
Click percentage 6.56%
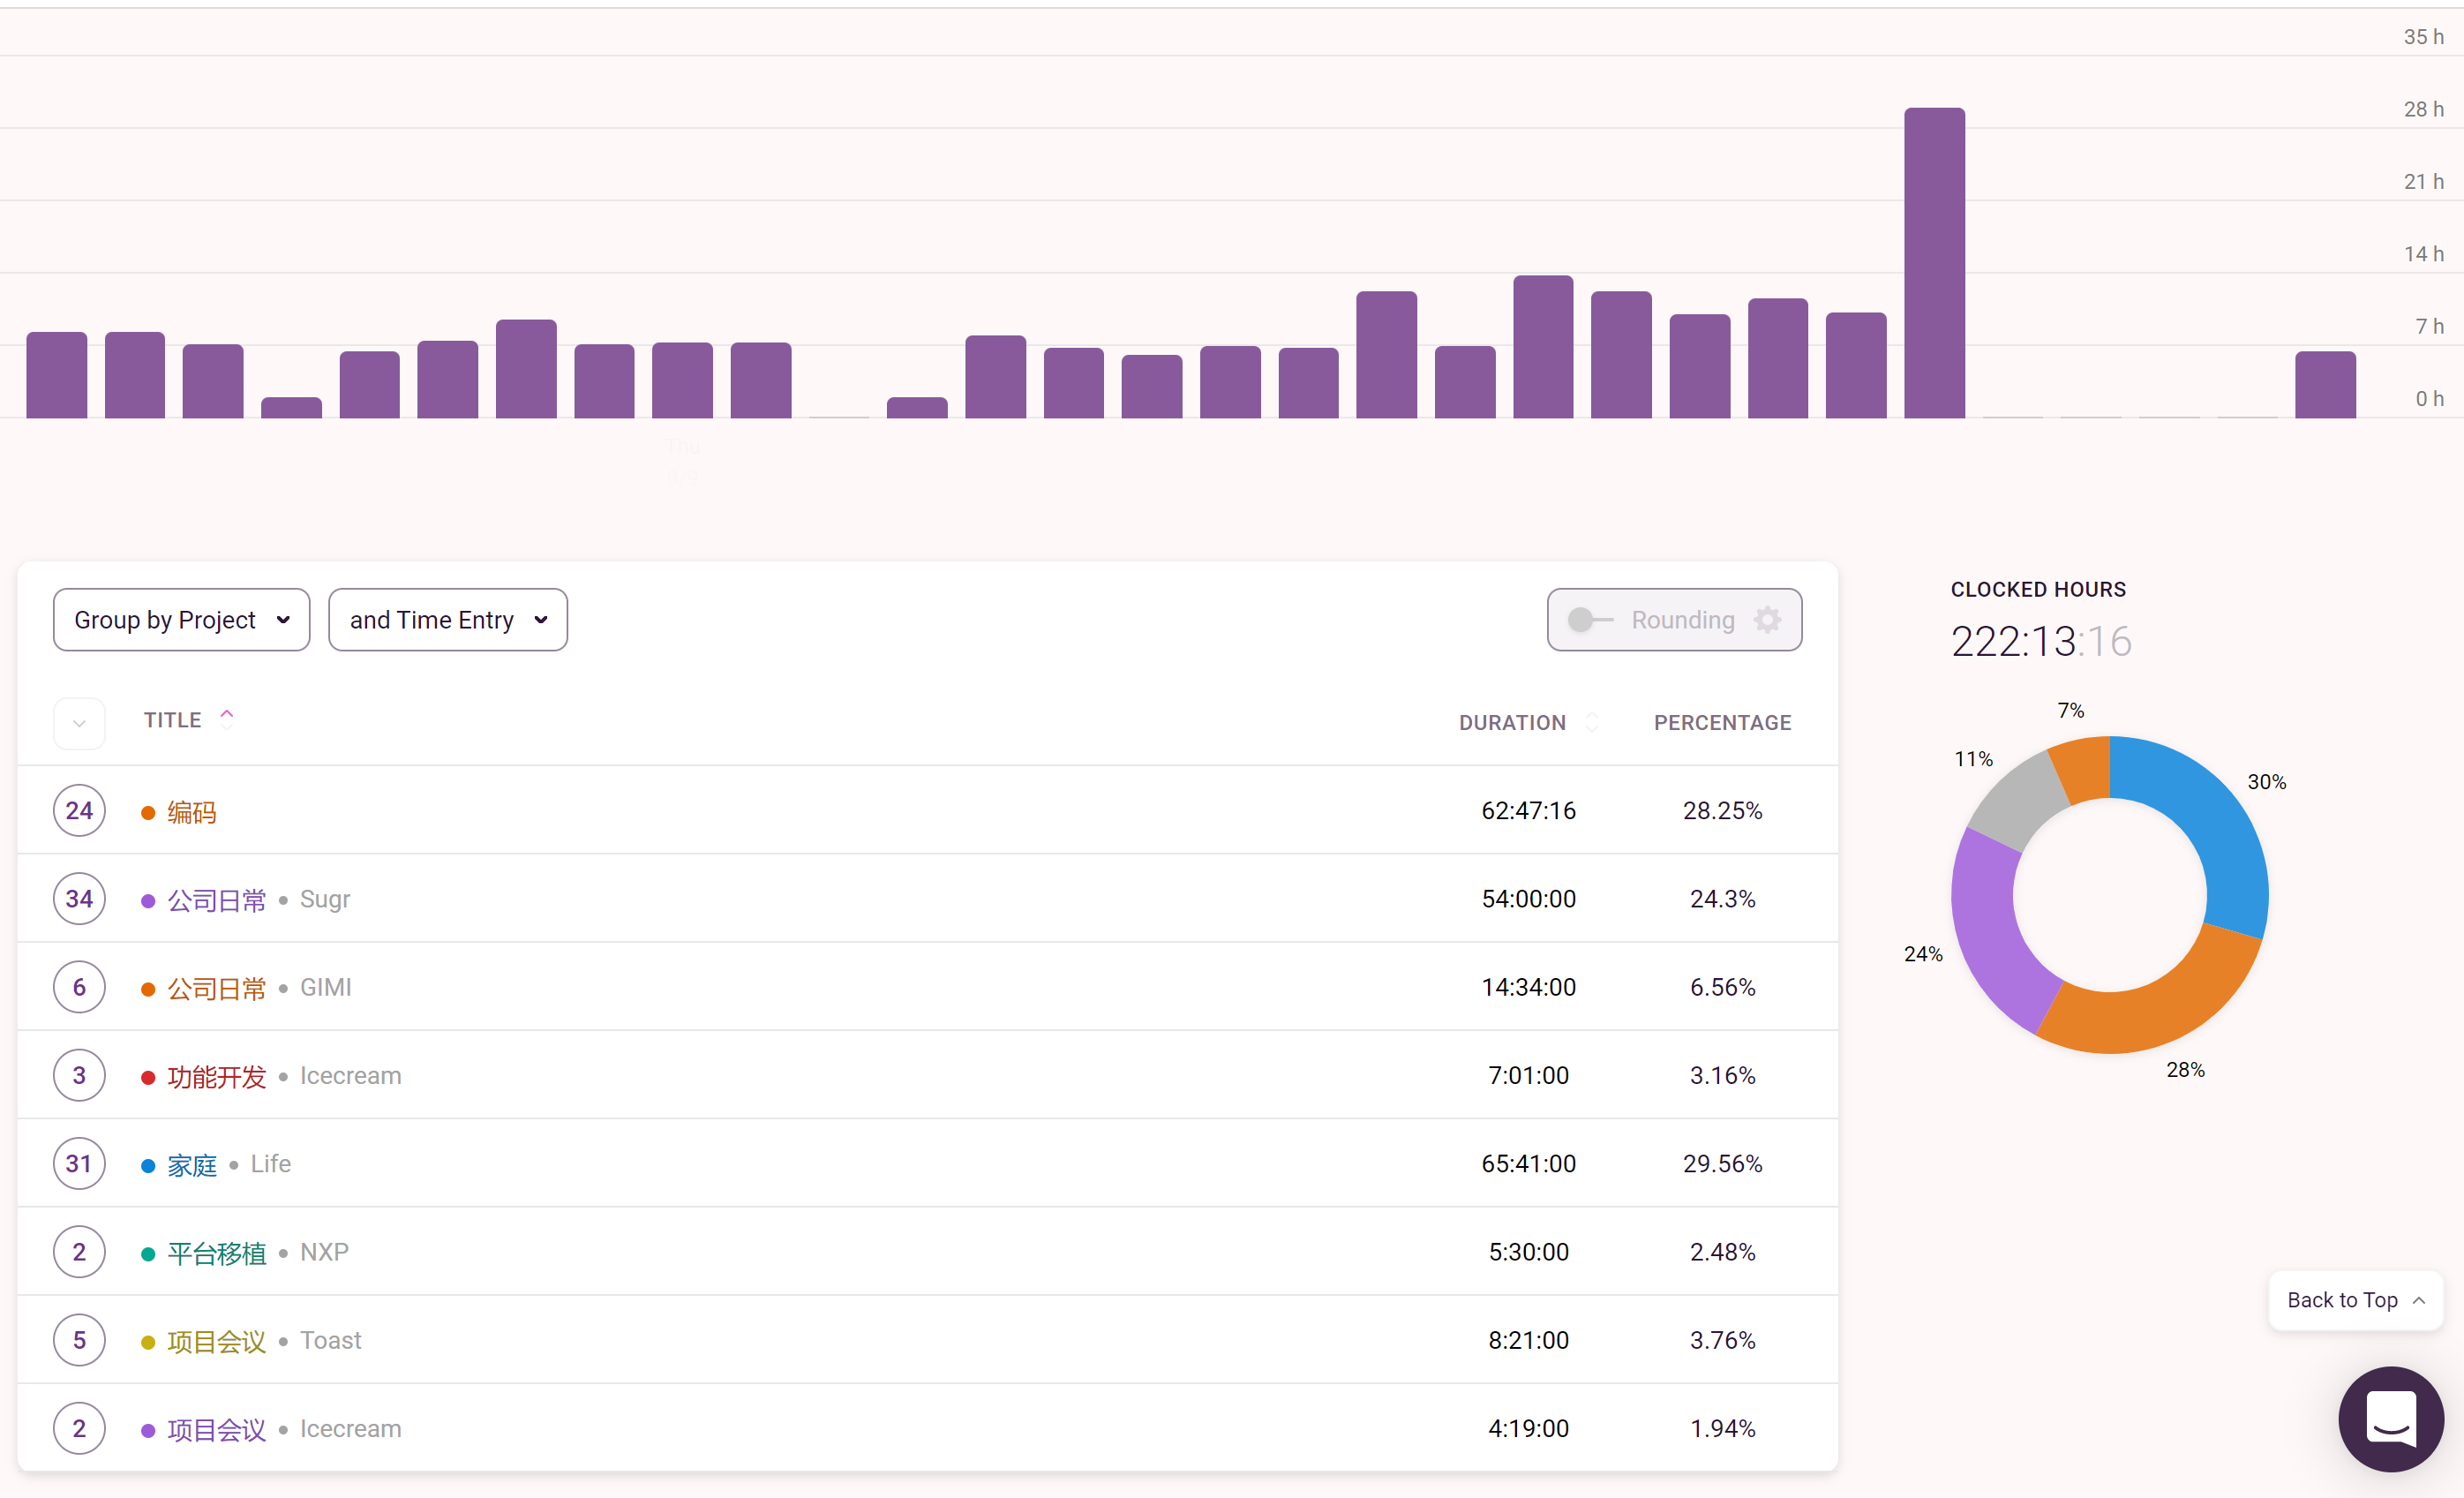(1722, 987)
